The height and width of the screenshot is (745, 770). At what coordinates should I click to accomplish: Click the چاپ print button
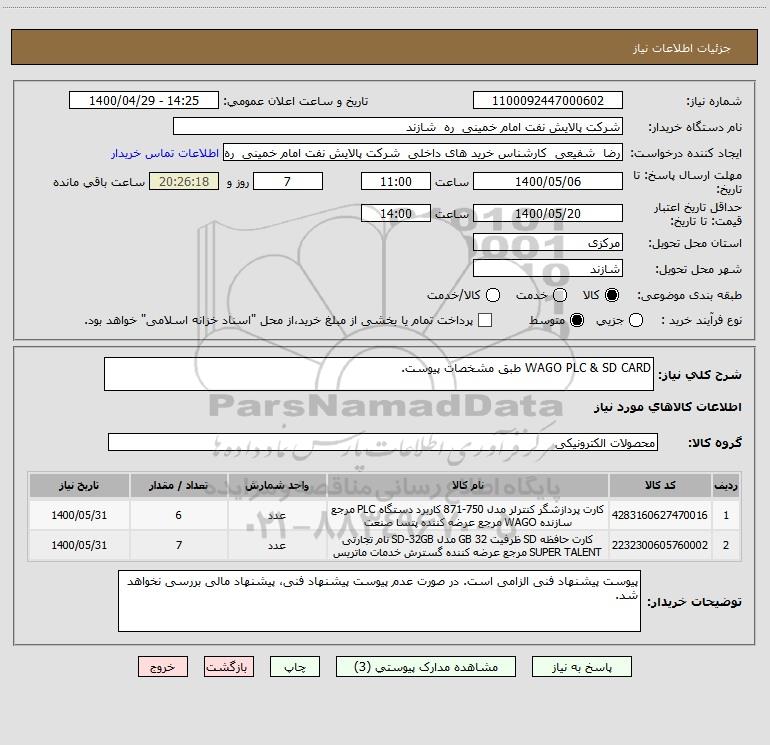click(x=295, y=667)
